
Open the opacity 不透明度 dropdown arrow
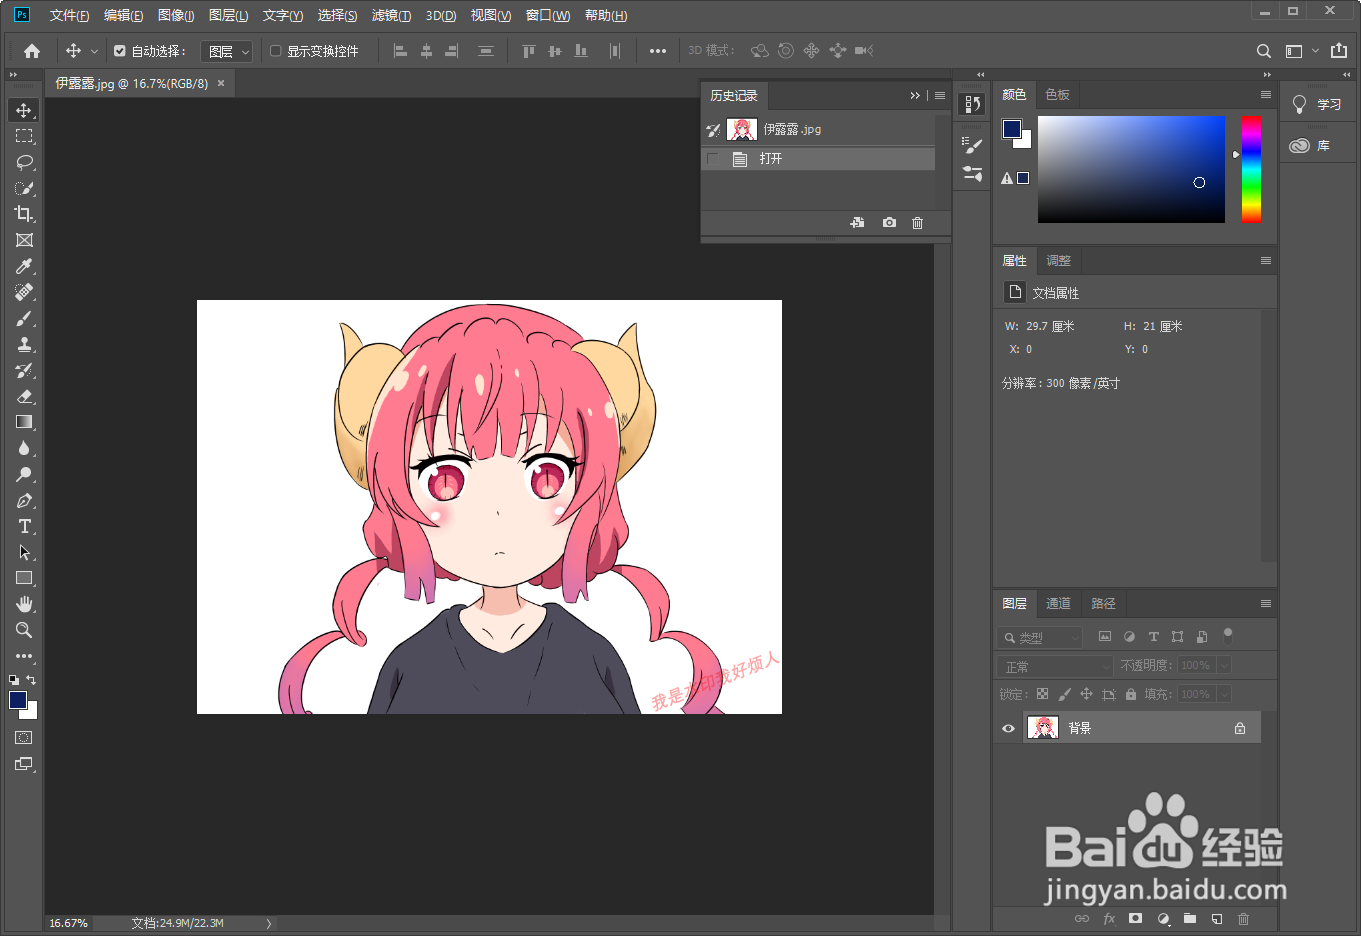coord(1224,665)
